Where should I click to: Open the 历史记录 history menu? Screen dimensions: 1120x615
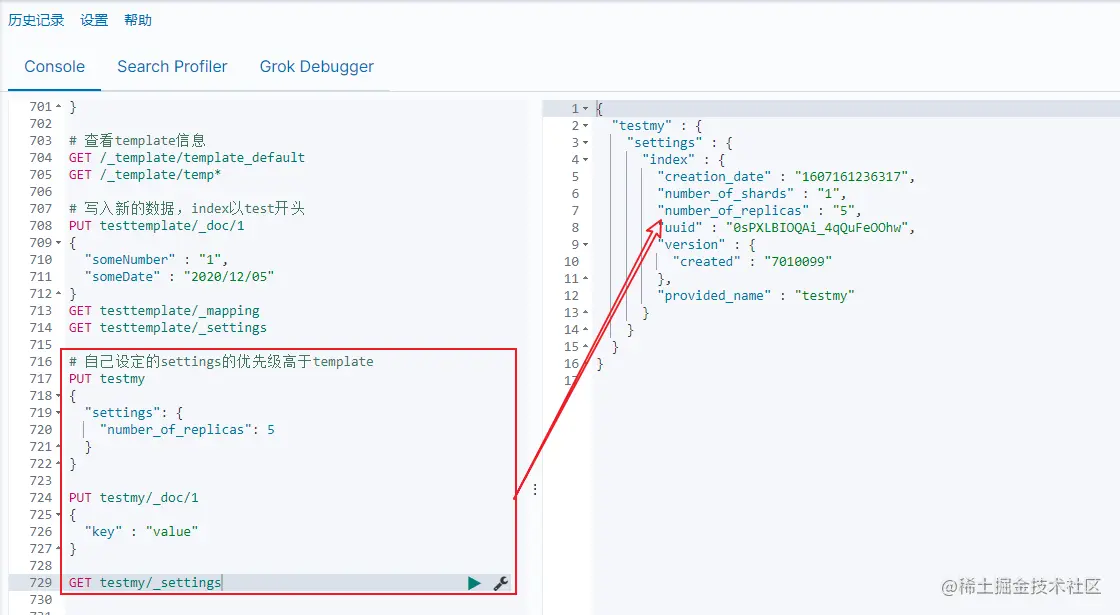[36, 20]
